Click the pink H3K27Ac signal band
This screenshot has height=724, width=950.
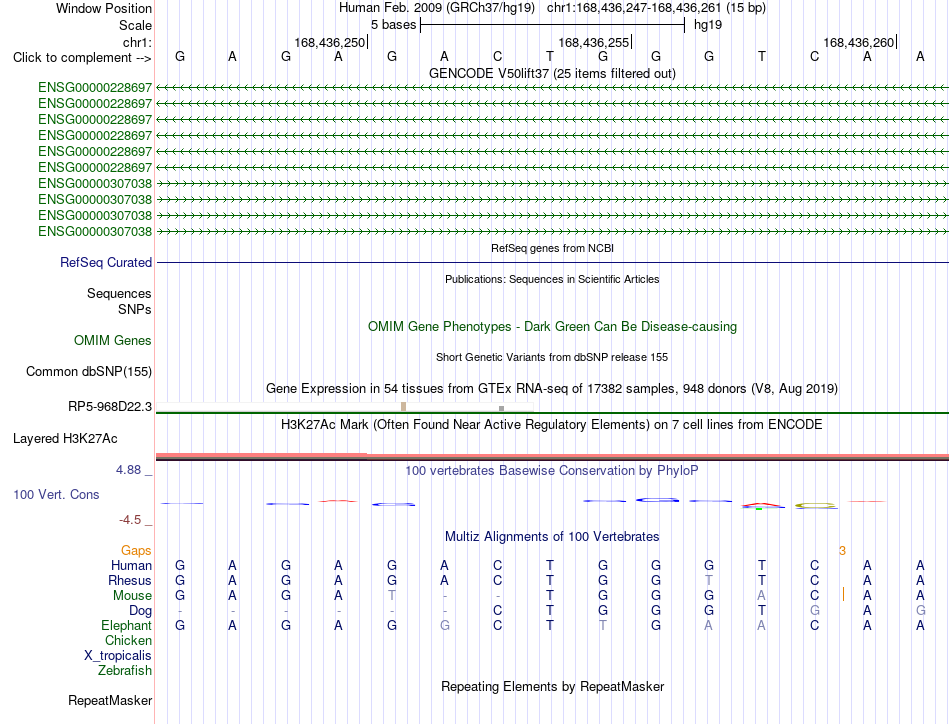tap(552, 456)
